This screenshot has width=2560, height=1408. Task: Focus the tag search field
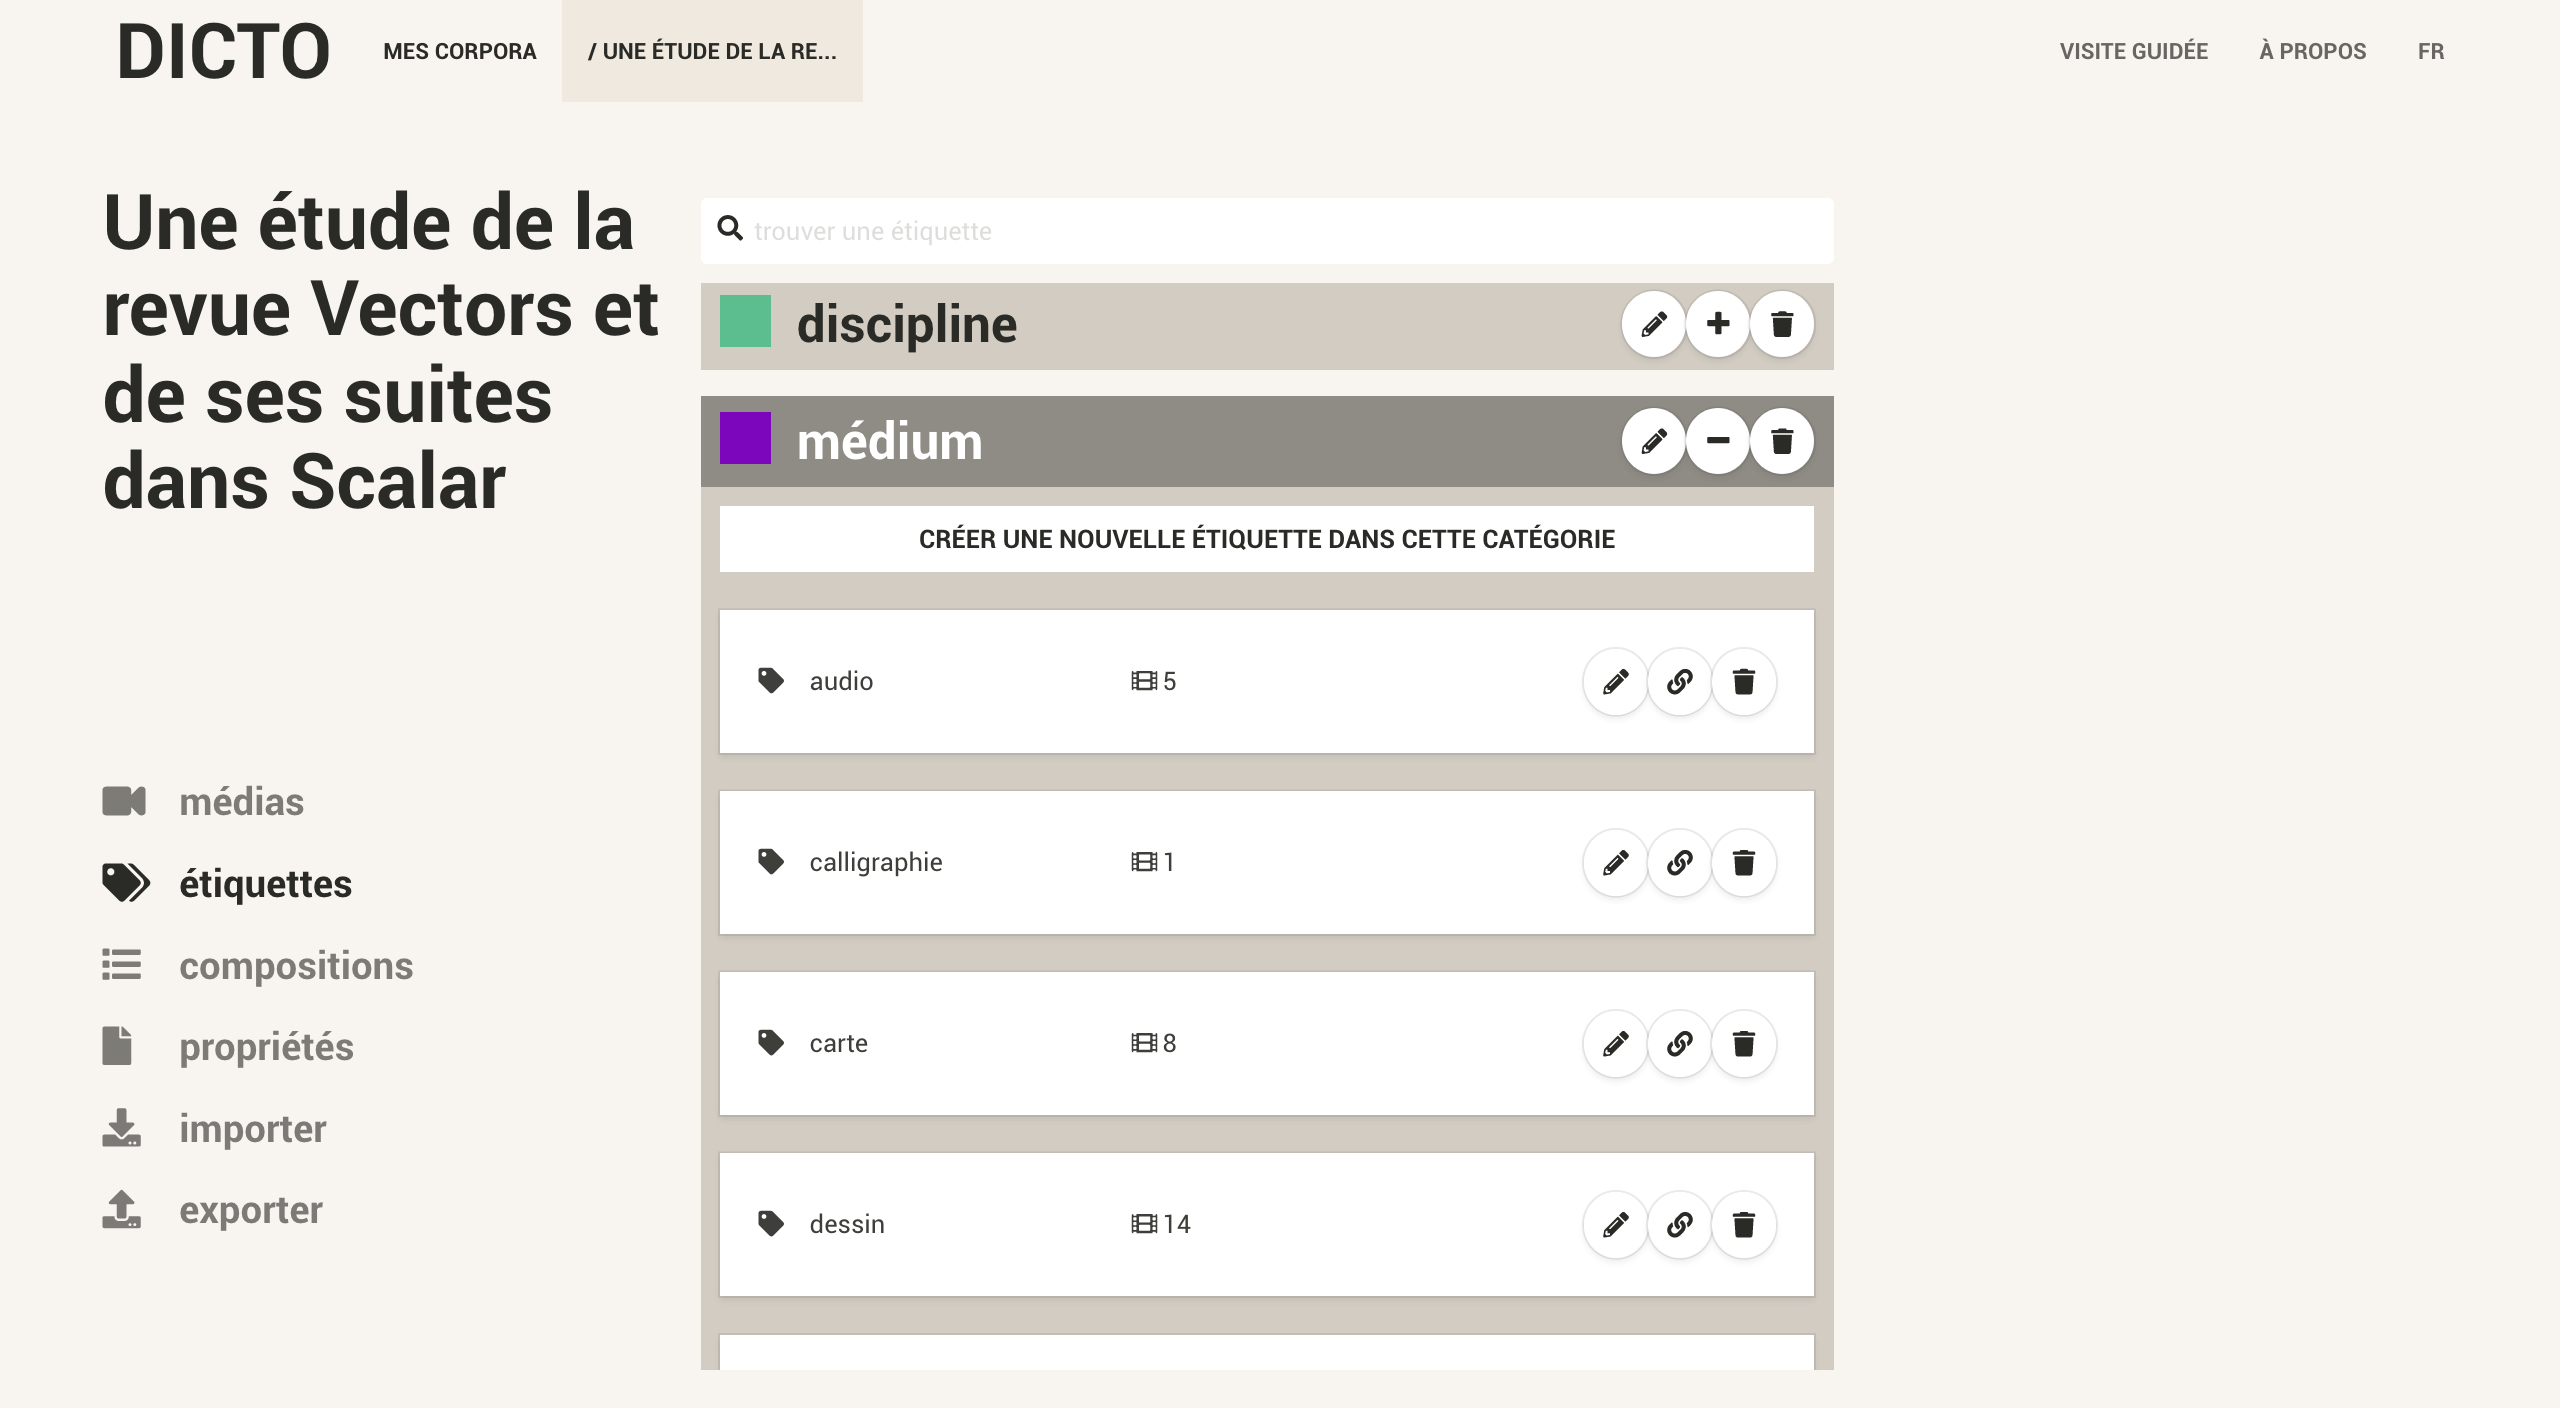(x=1267, y=231)
